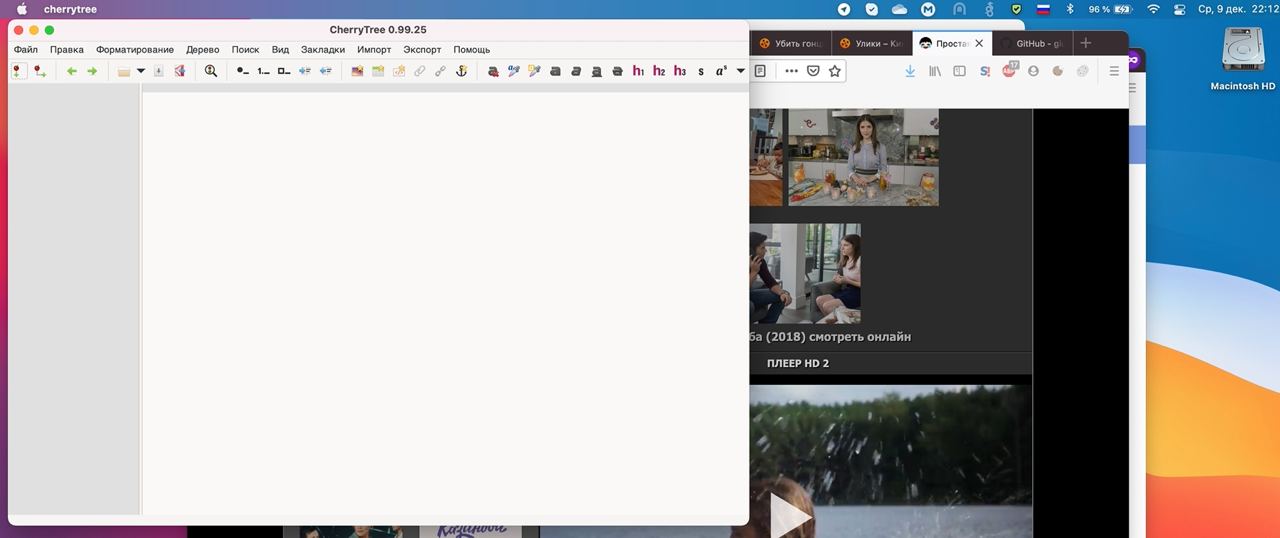Open the Firefox account icon
1280x538 pixels.
[1033, 71]
